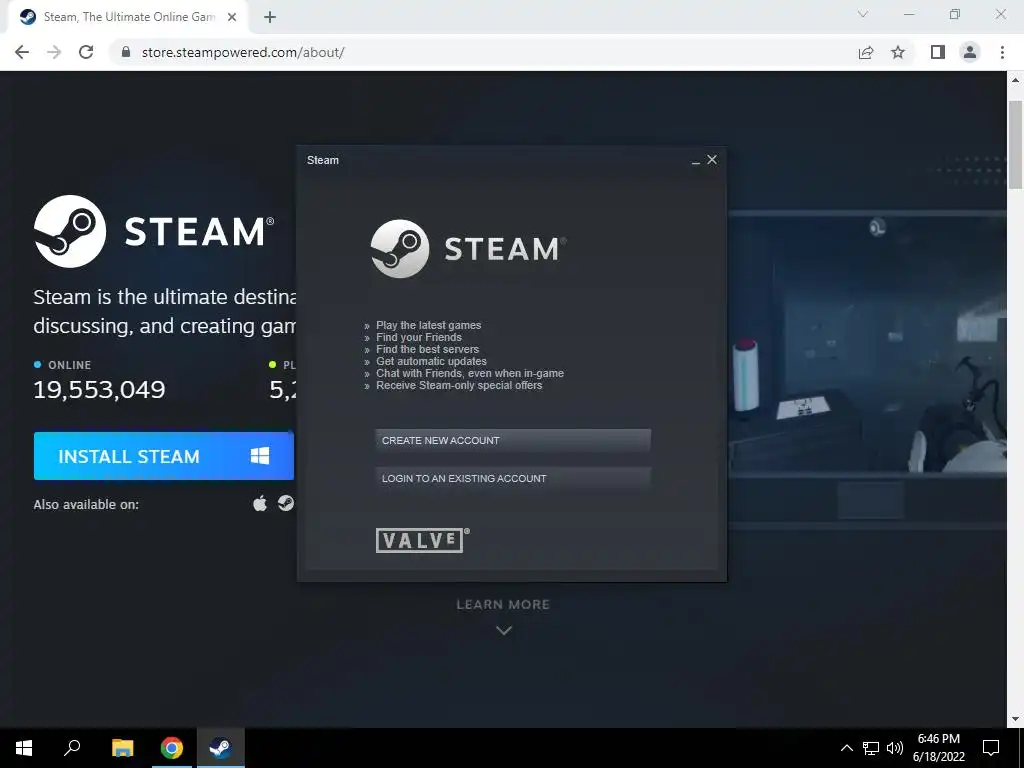This screenshot has width=1024, height=768.
Task: Close the Steam dialog window
Action: click(712, 160)
